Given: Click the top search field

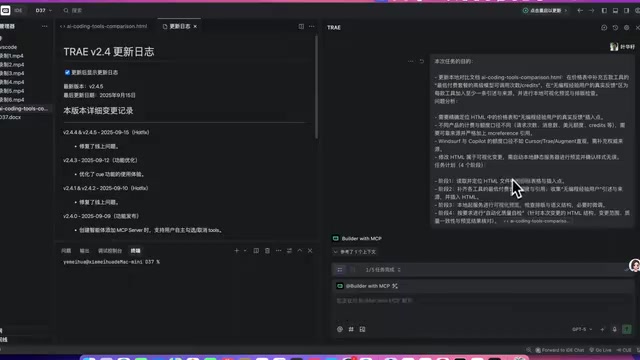Looking at the screenshot, I should [73, 10].
